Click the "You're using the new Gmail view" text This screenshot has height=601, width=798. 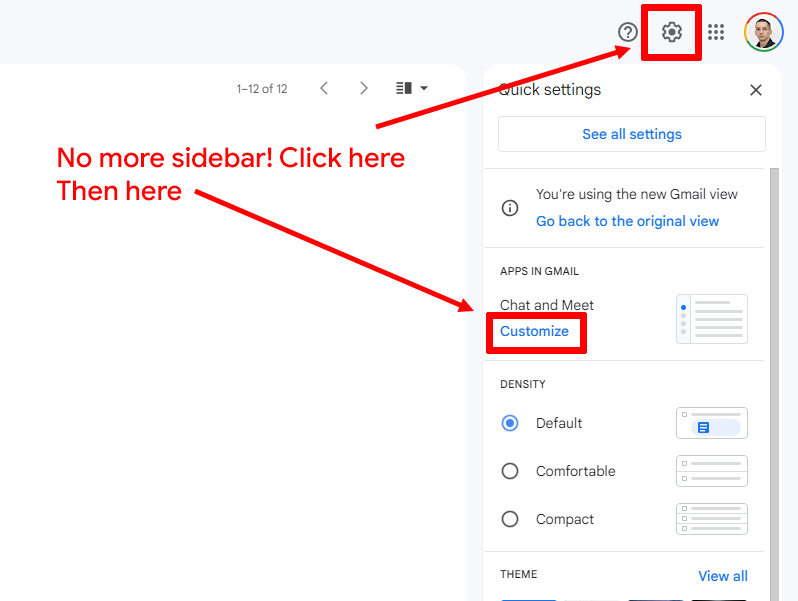tap(636, 194)
